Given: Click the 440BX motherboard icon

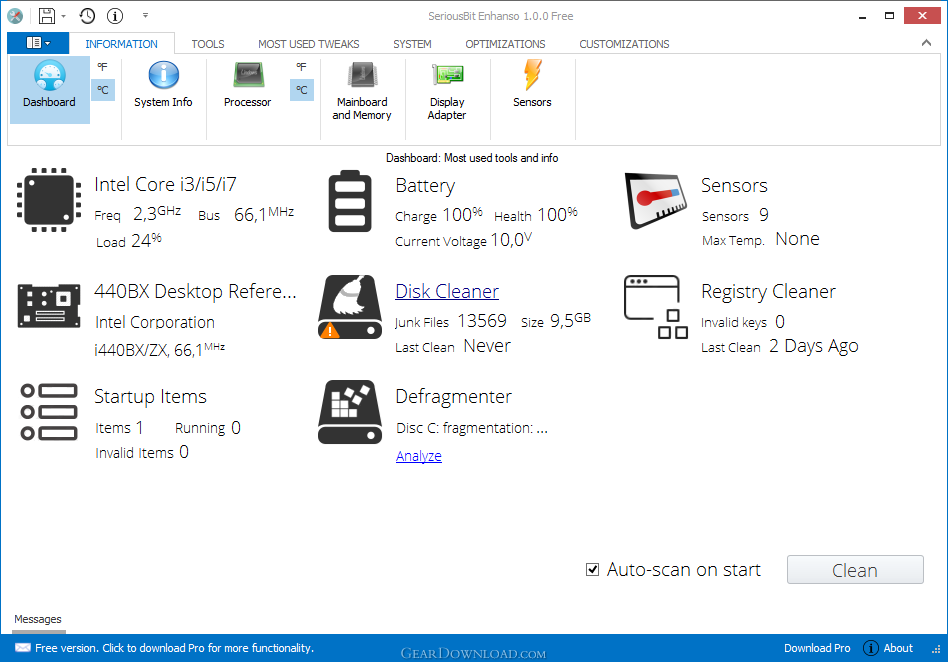Looking at the screenshot, I should pos(49,306).
